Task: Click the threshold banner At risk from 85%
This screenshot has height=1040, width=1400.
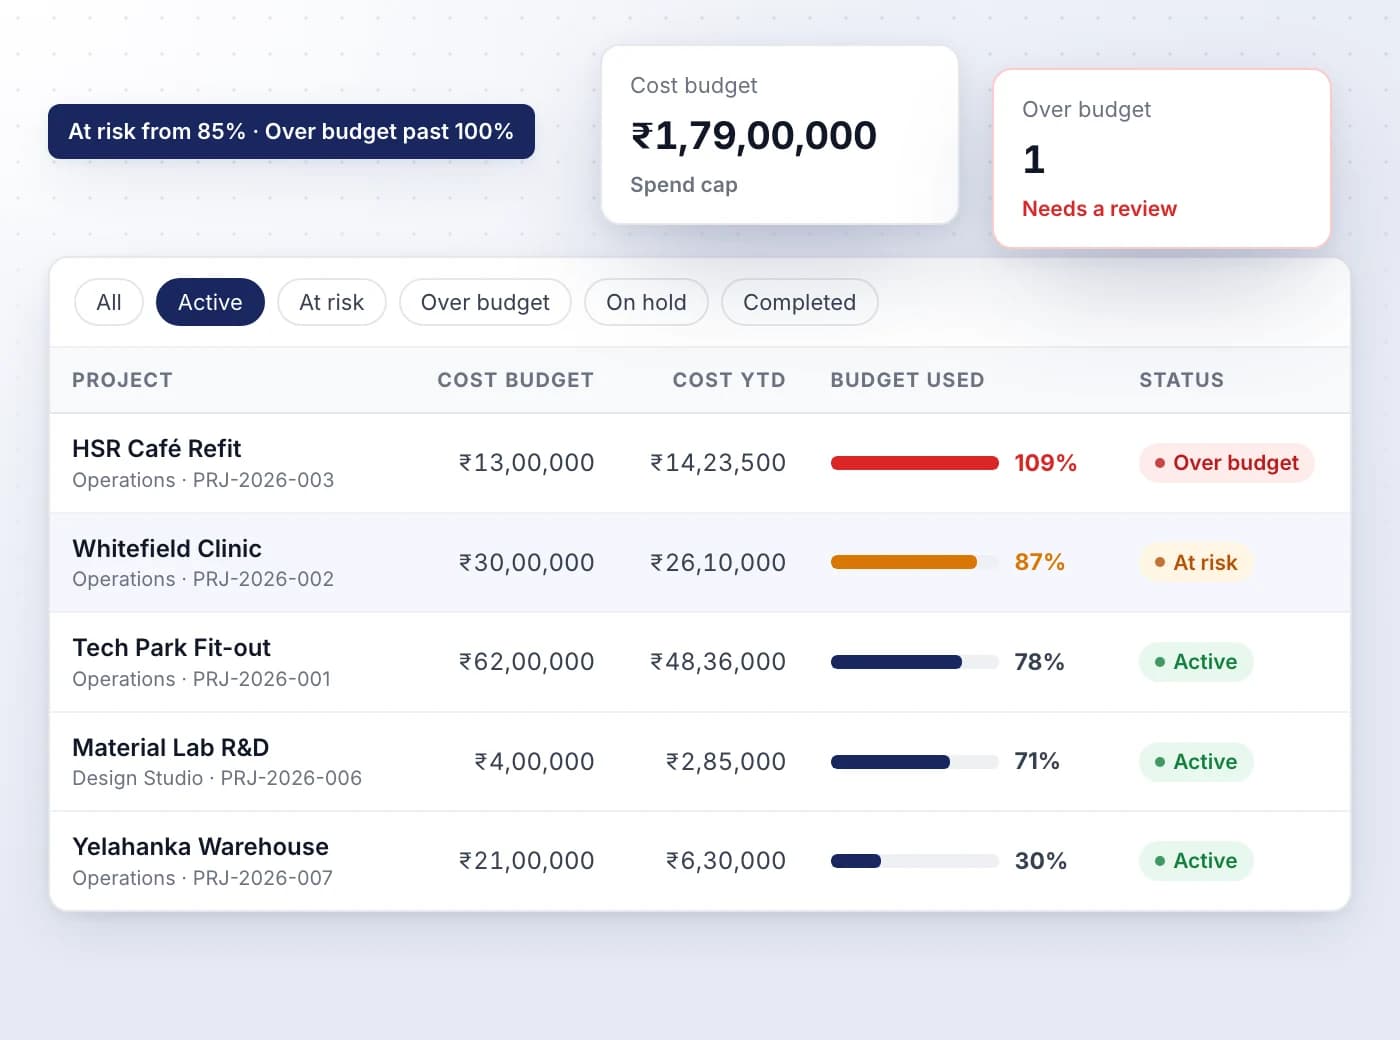Action: coord(291,131)
